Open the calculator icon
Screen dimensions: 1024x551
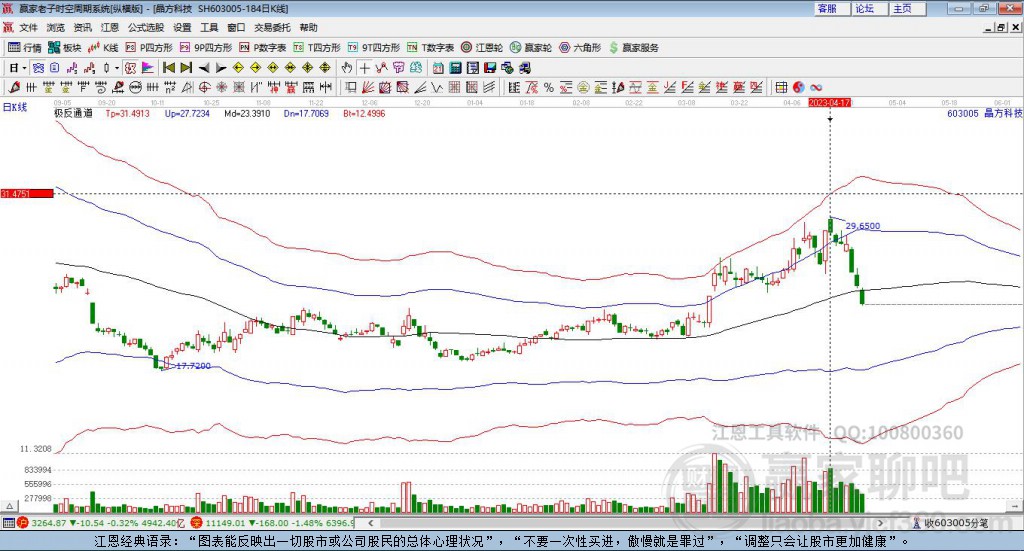tap(455, 68)
